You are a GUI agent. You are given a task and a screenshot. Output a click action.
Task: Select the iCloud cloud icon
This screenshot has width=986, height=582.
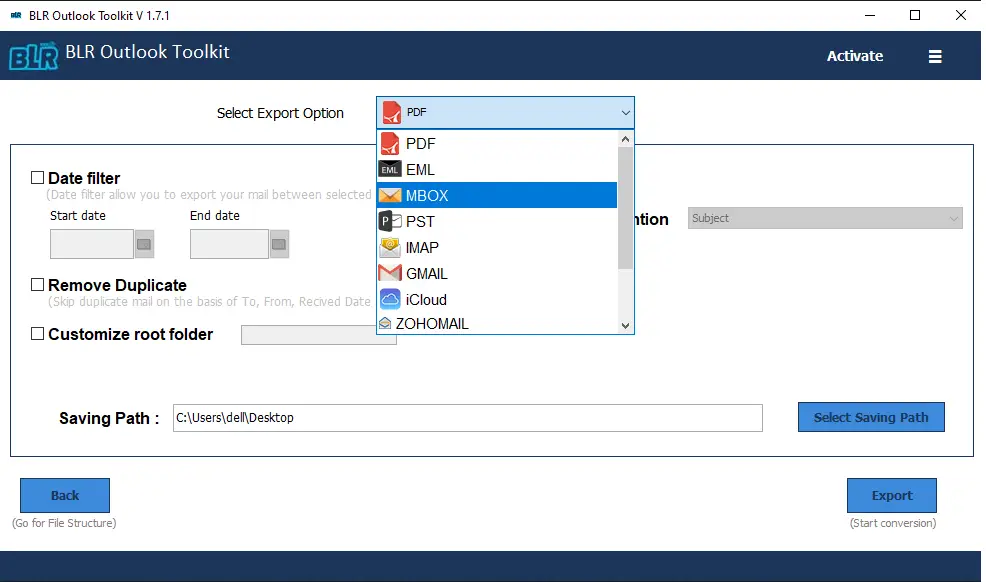click(x=391, y=299)
